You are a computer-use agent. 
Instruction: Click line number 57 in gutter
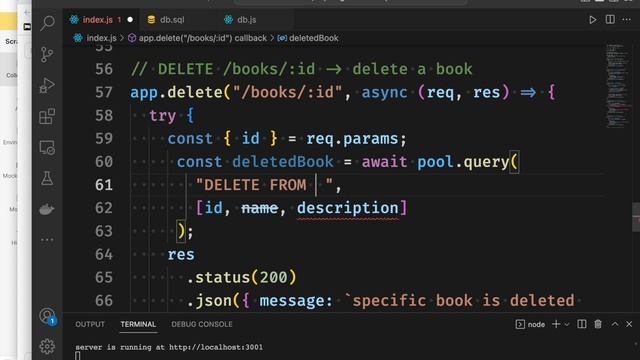tap(104, 92)
